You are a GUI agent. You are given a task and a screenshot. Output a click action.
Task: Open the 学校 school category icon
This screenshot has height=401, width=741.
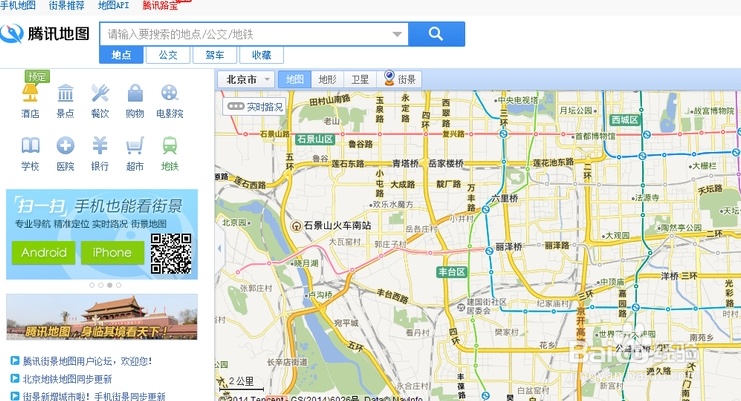tap(30, 153)
